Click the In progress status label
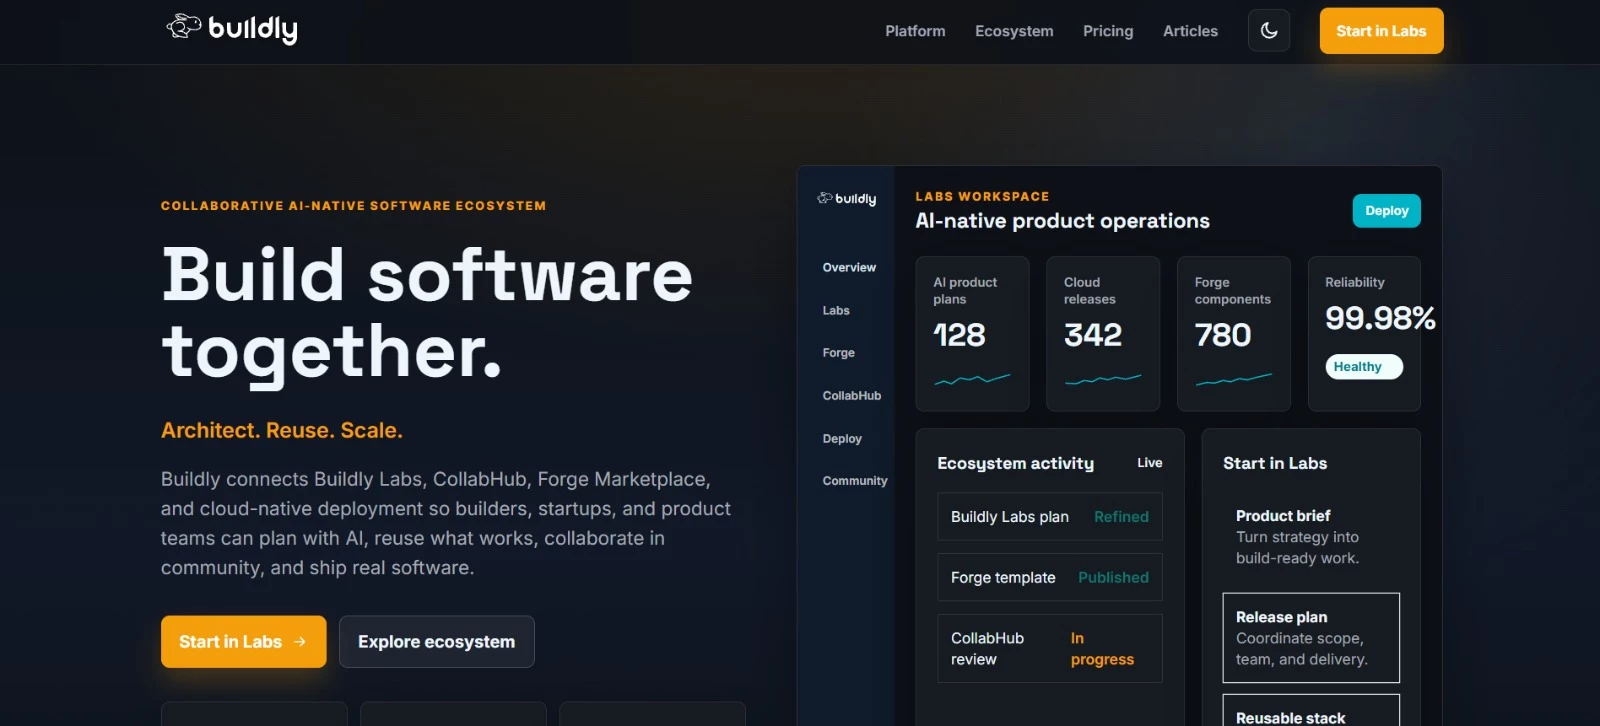1600x726 pixels. [x=1102, y=649]
